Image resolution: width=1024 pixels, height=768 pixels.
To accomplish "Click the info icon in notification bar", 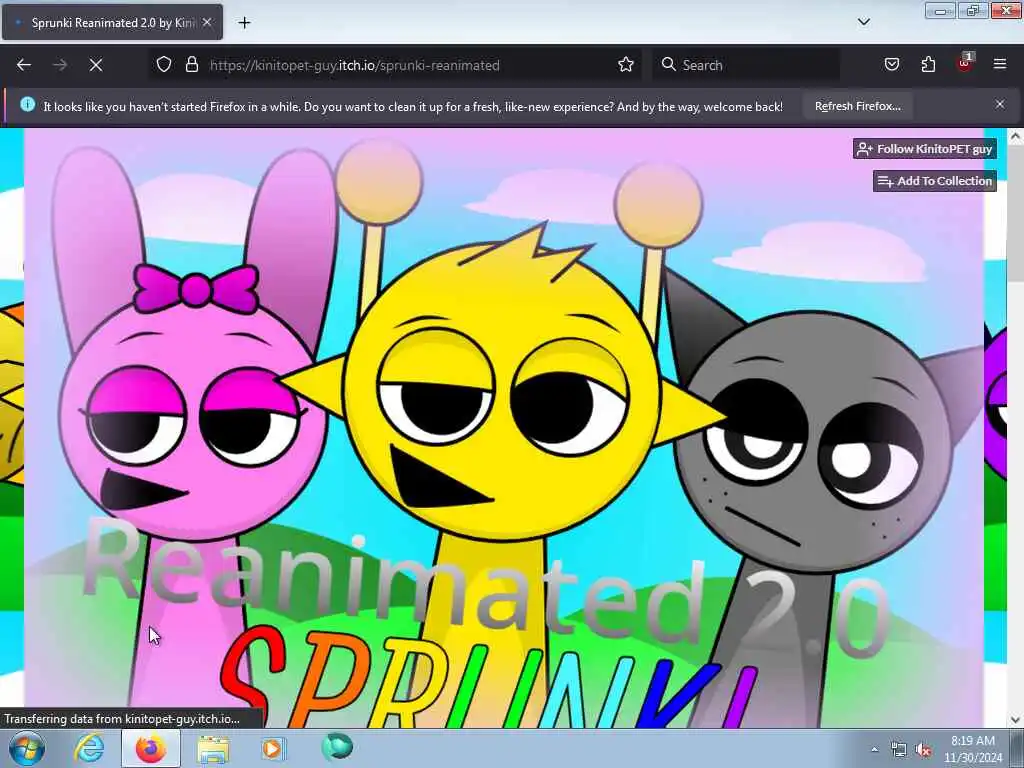I will 27,104.
